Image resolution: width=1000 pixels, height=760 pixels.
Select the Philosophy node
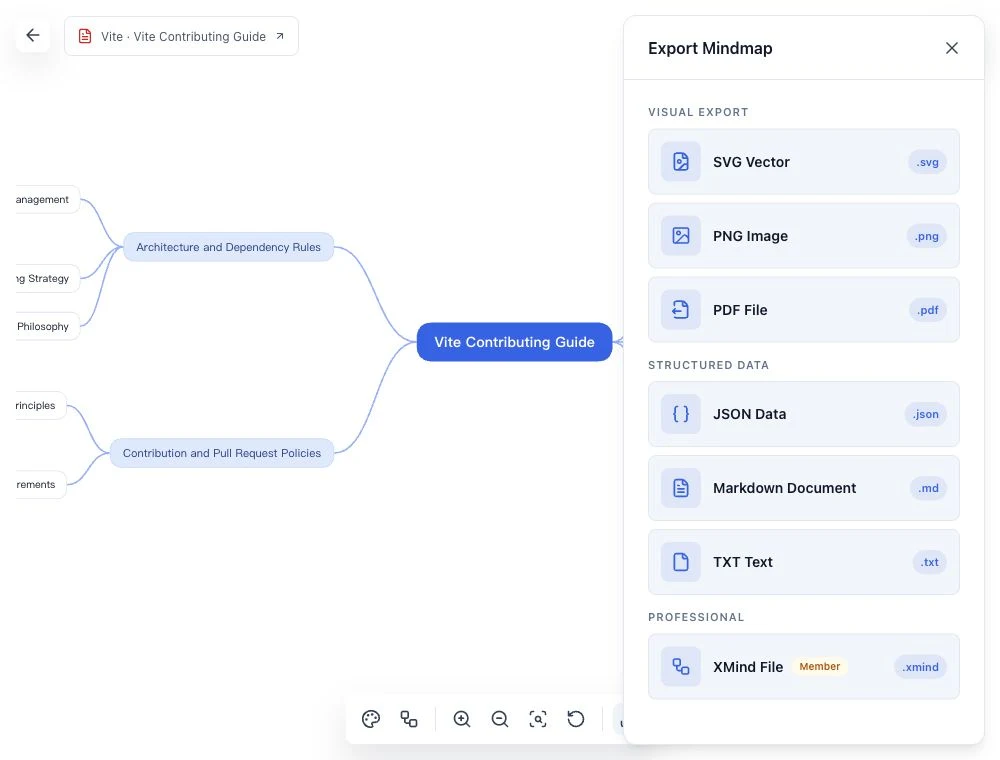click(46, 326)
